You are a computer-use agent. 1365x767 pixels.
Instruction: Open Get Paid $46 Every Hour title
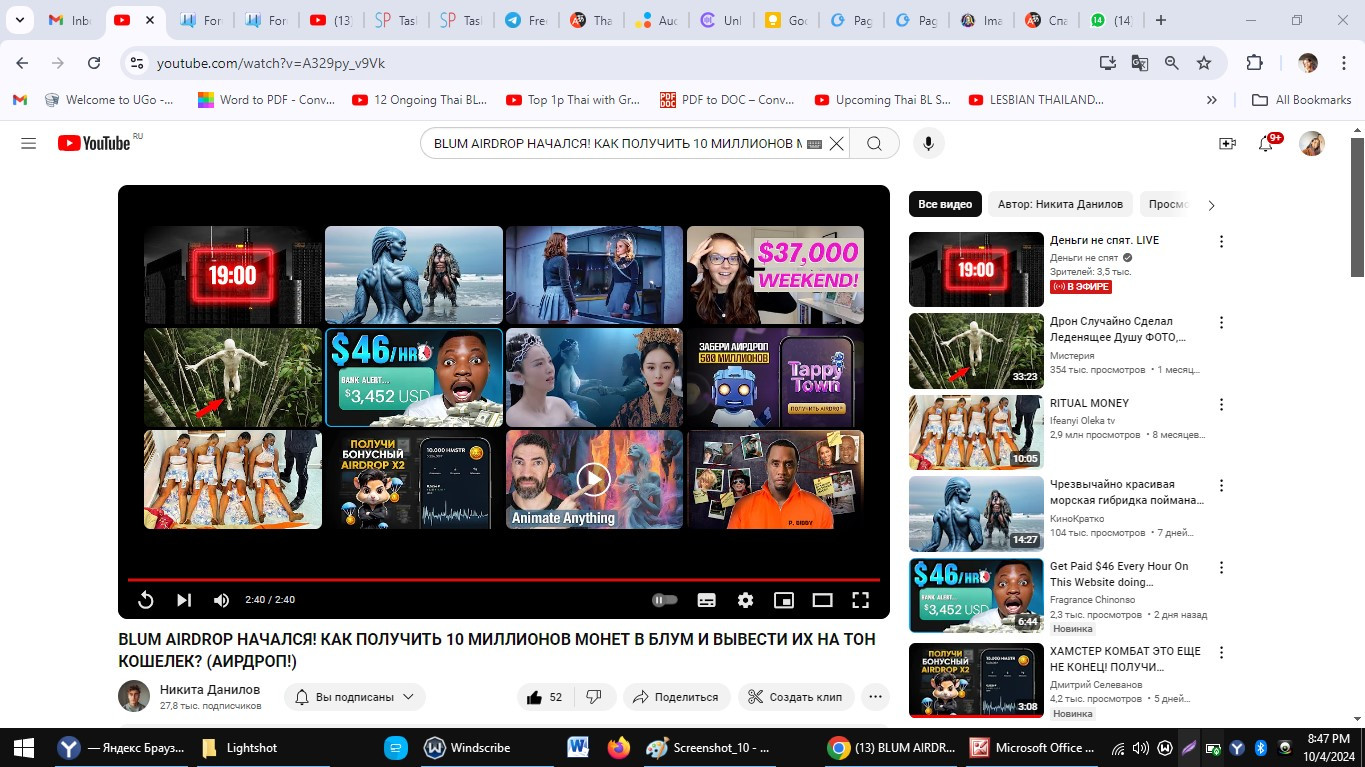(x=1119, y=574)
